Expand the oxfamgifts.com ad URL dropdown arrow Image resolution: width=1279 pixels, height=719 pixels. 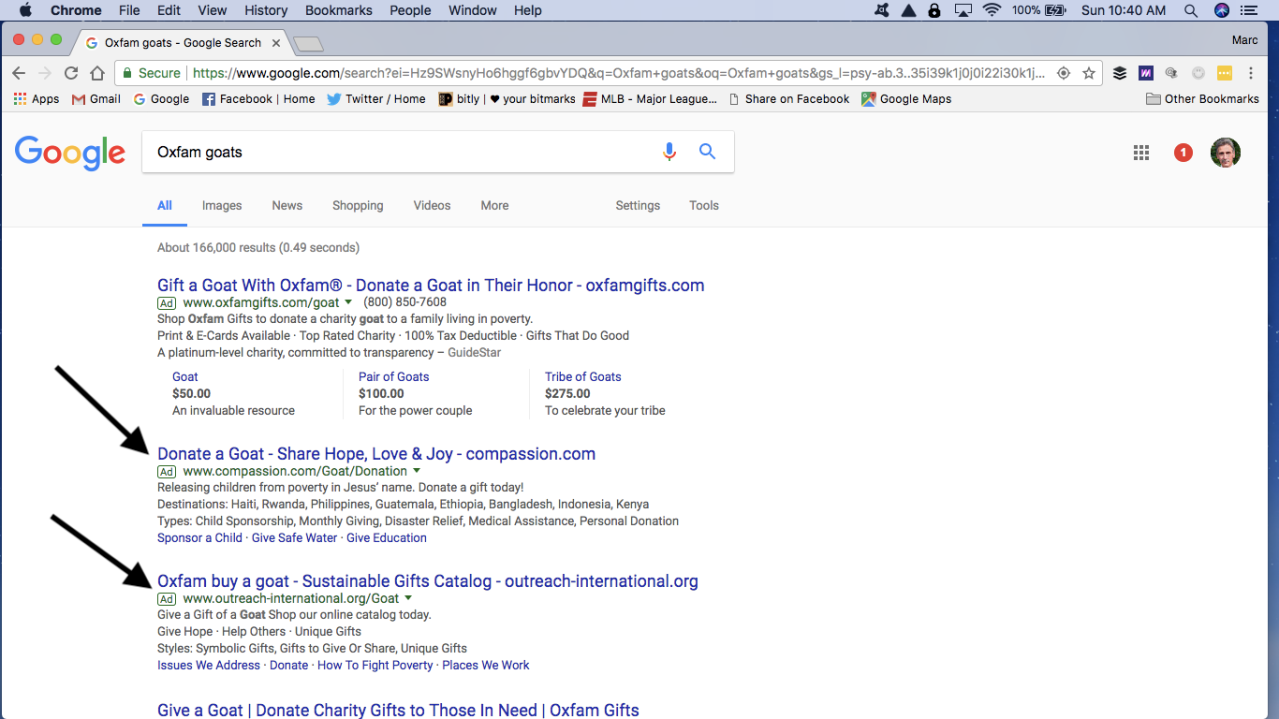[x=349, y=302]
